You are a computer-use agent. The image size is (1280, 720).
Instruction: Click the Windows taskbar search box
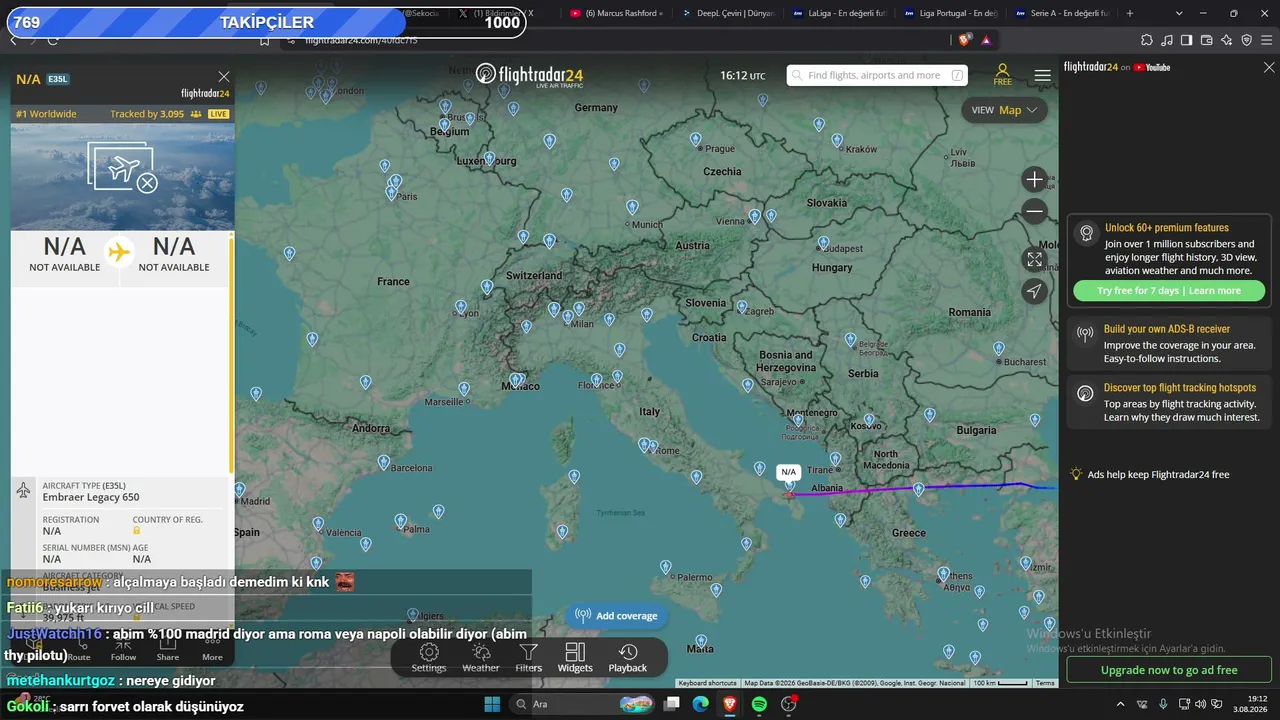pyautogui.click(x=584, y=704)
